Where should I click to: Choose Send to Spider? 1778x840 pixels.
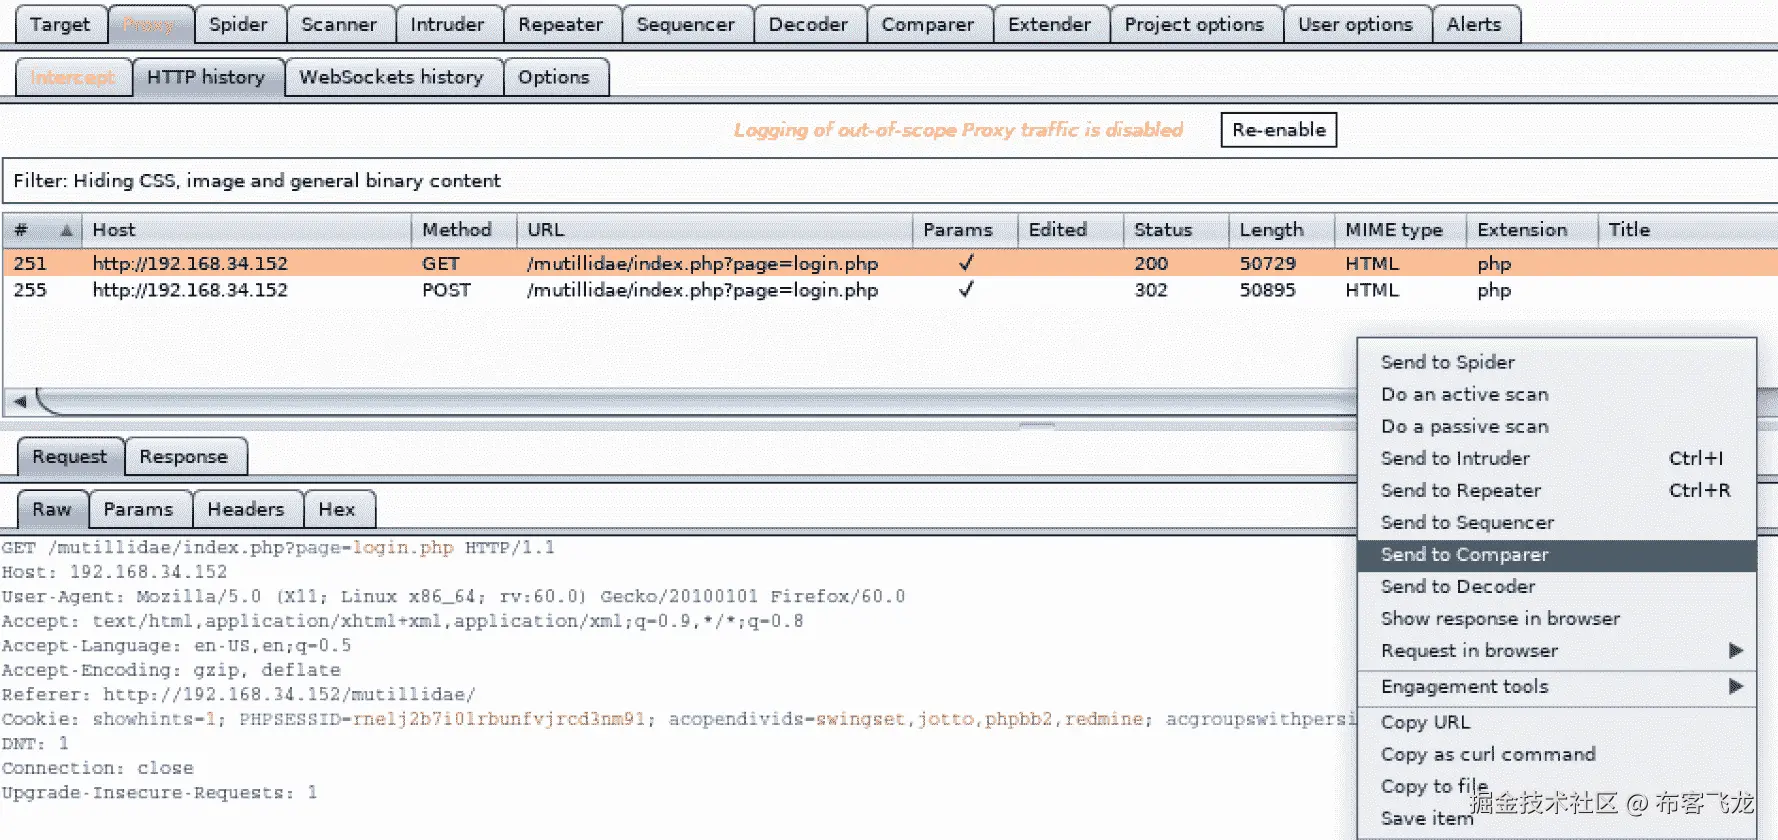1556,362
